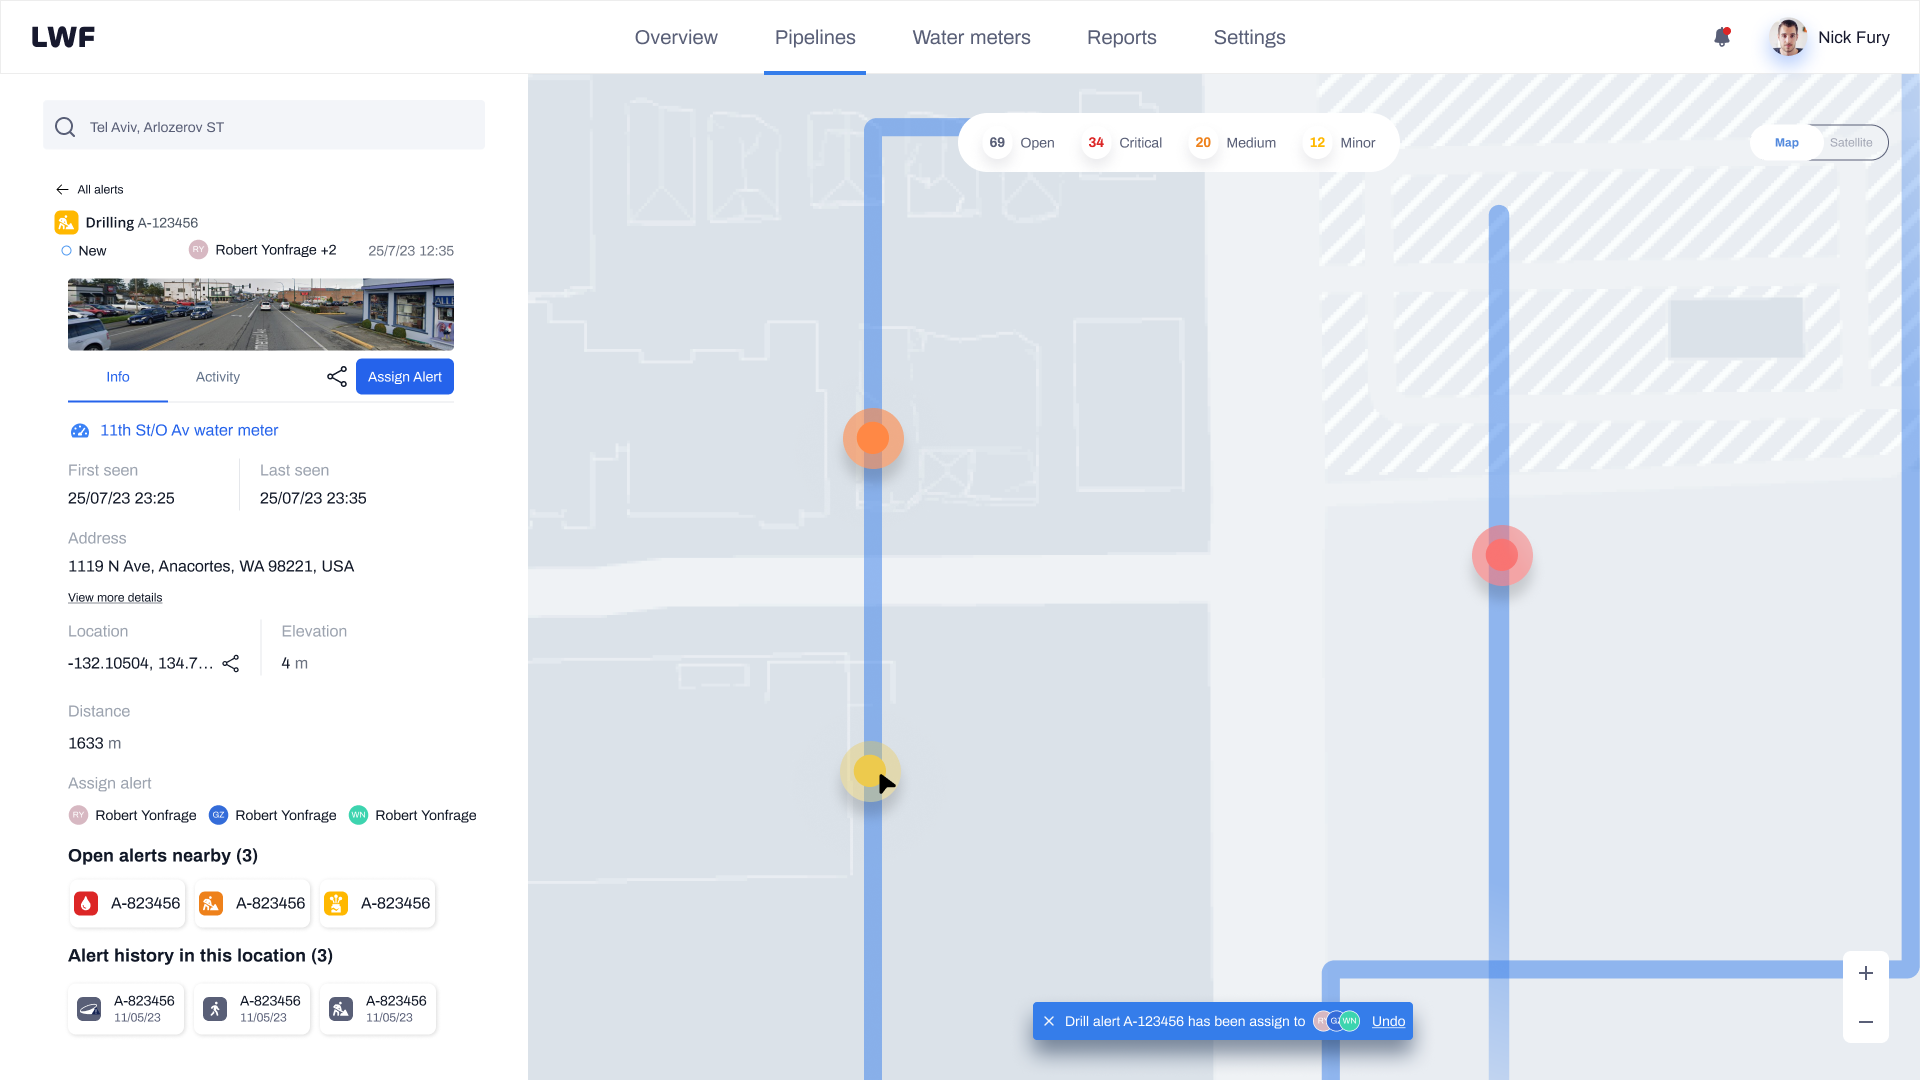Select the yellow minor marker on the map
The height and width of the screenshot is (1080, 1920).
(869, 771)
